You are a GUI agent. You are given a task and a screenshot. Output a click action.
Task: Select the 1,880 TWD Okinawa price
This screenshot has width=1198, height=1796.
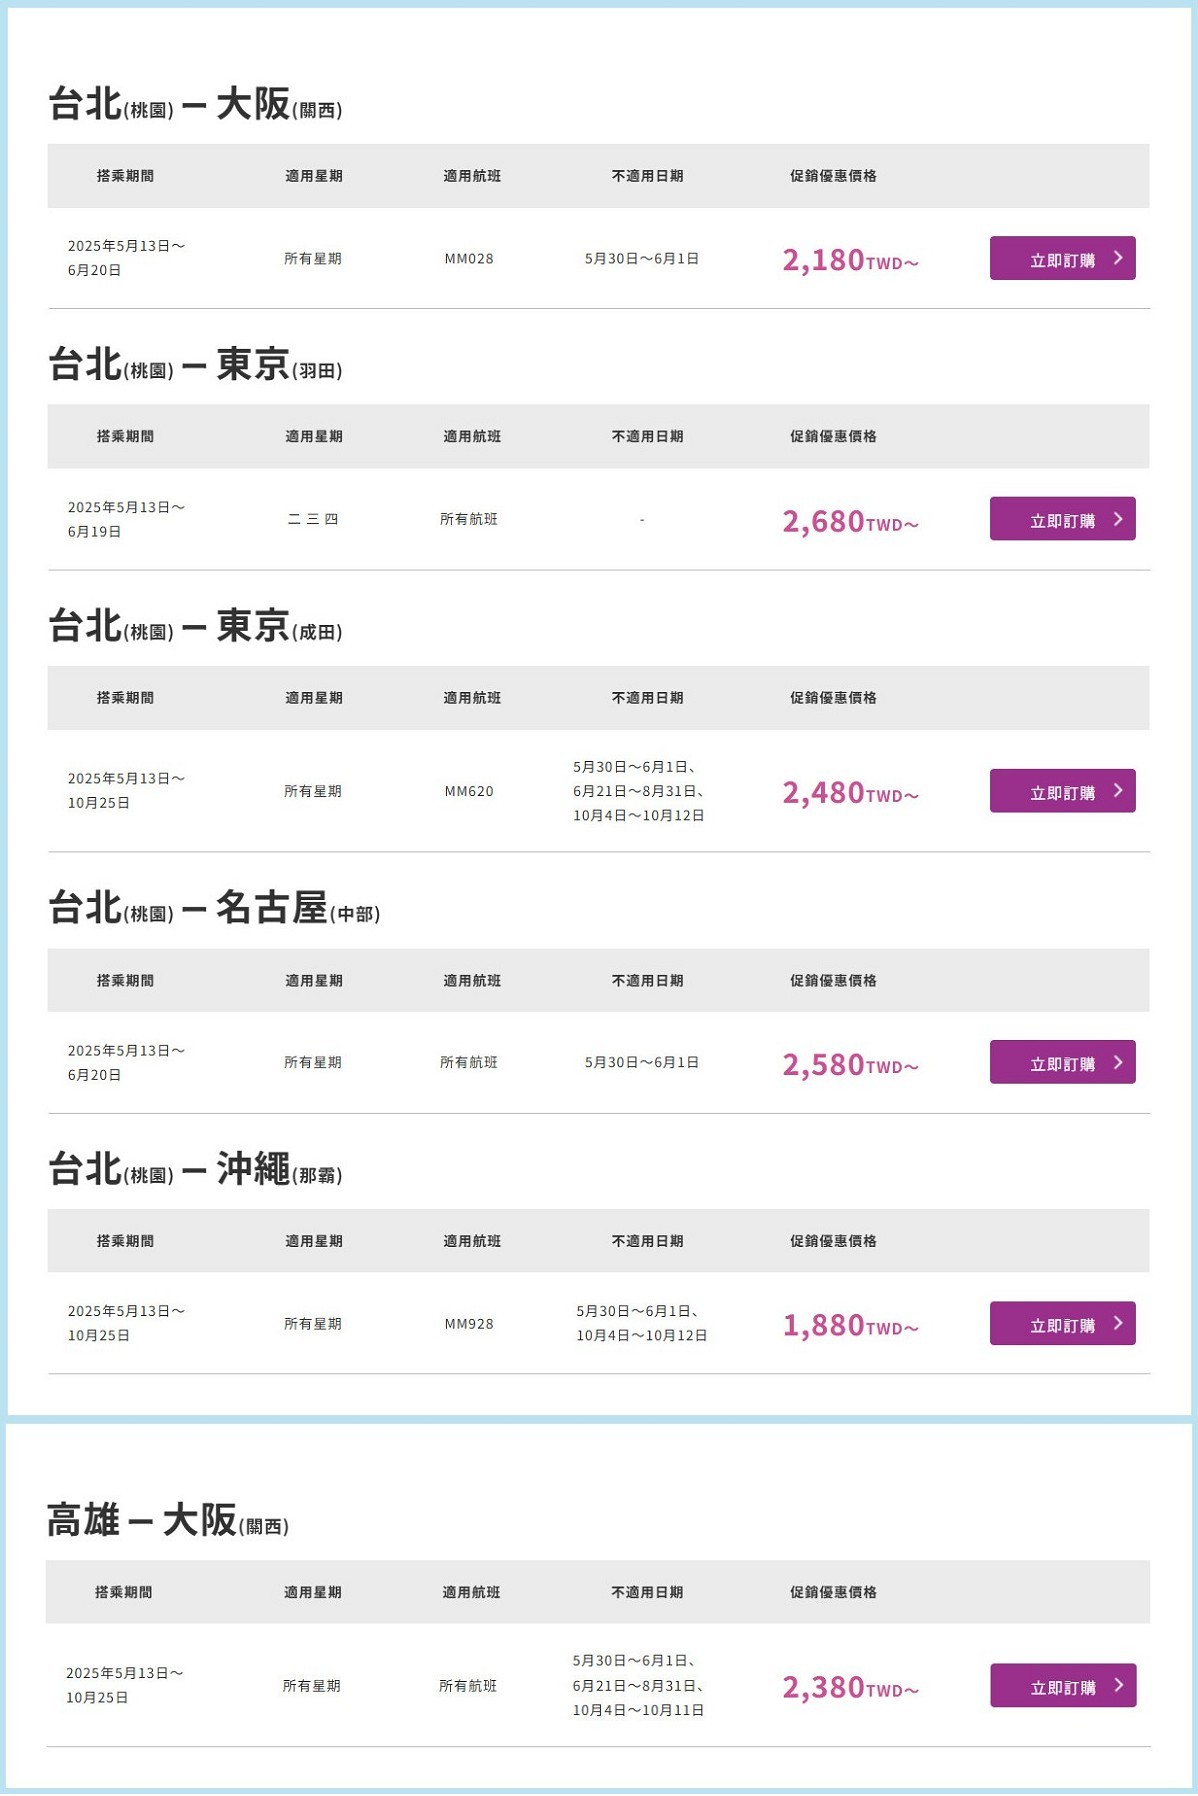click(850, 1326)
